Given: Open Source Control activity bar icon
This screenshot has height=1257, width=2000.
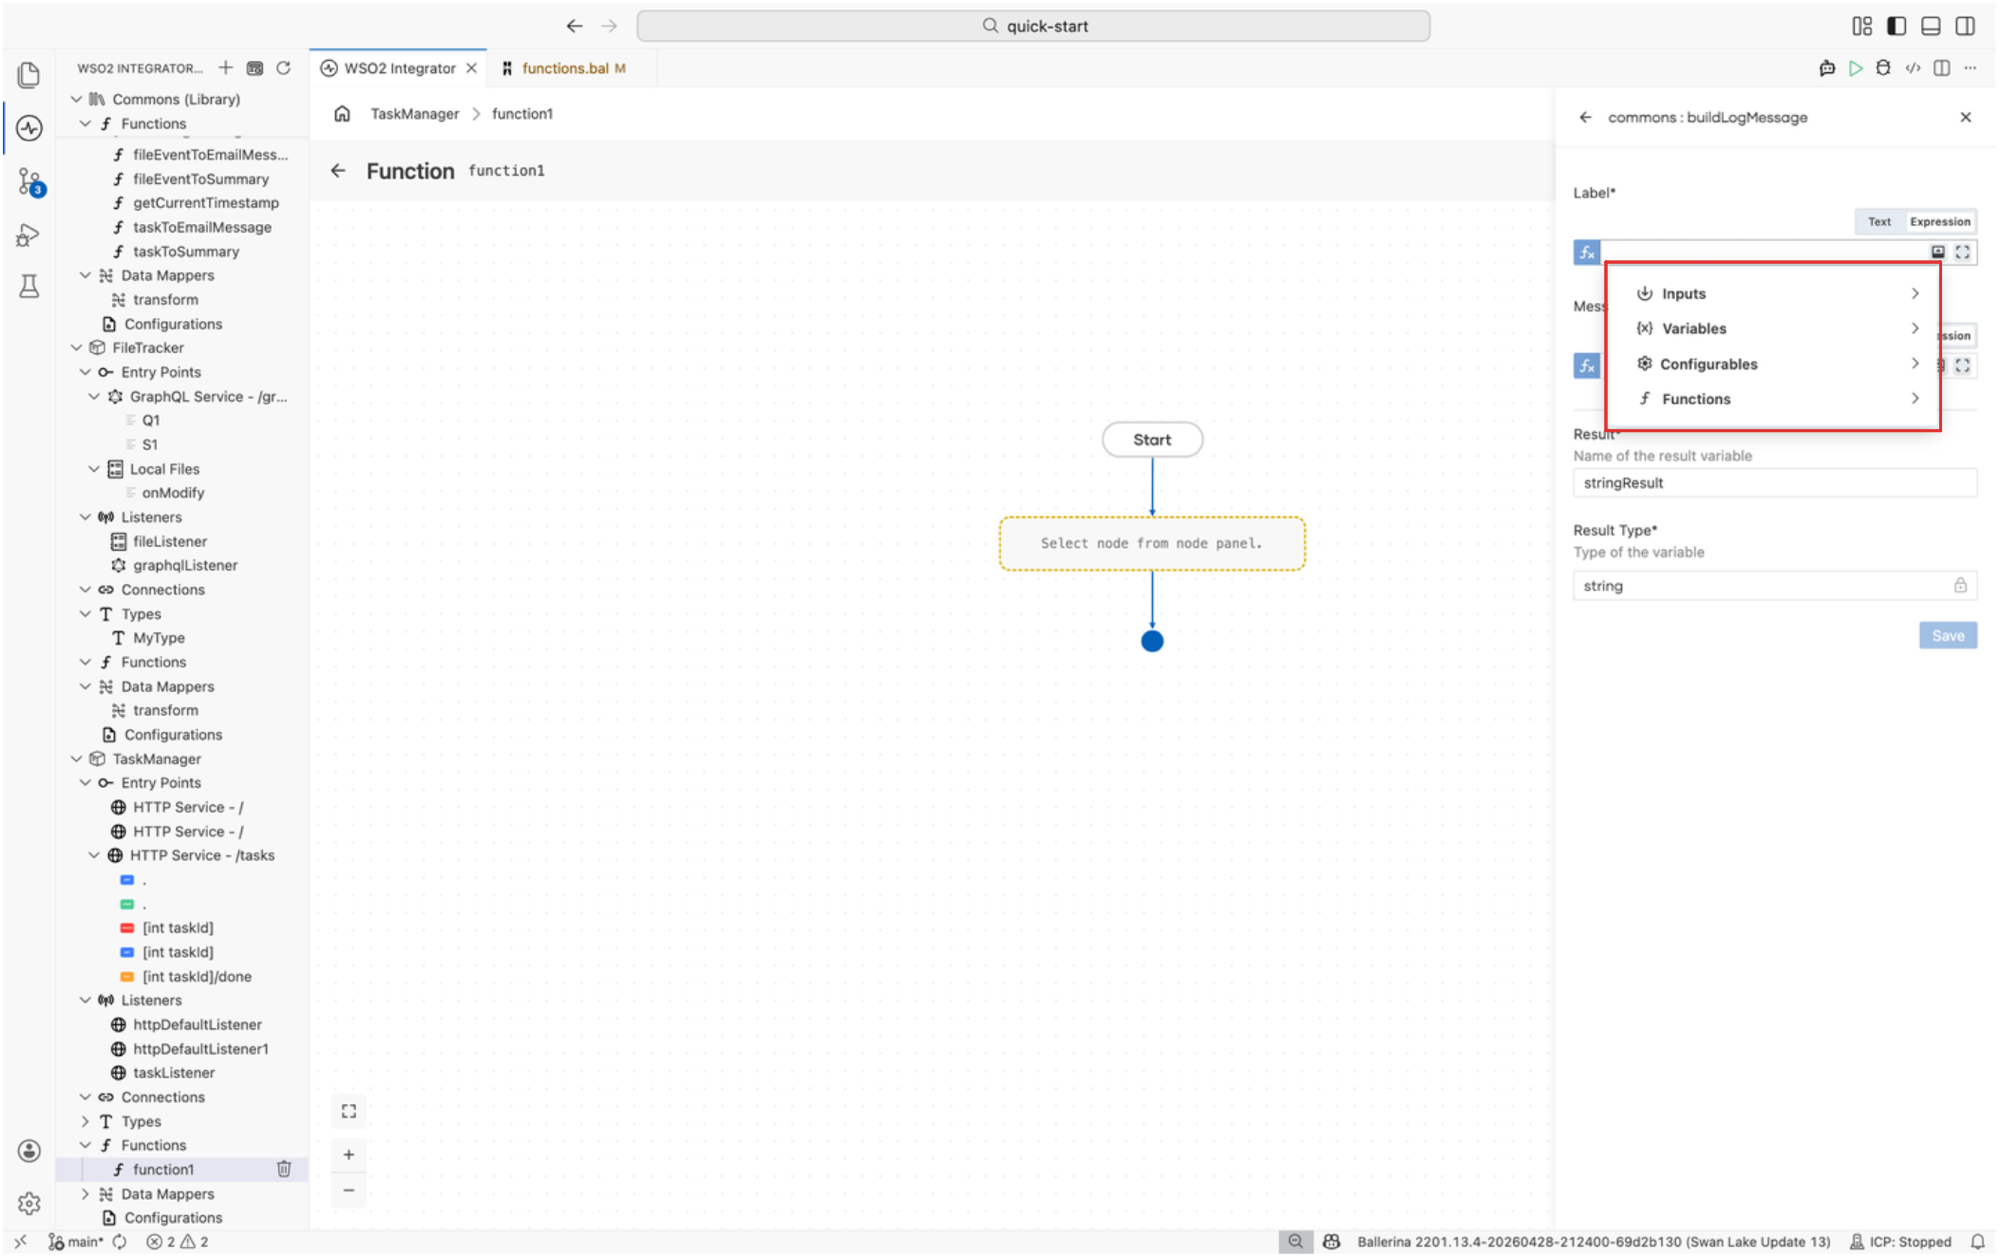Looking at the screenshot, I should (x=30, y=182).
